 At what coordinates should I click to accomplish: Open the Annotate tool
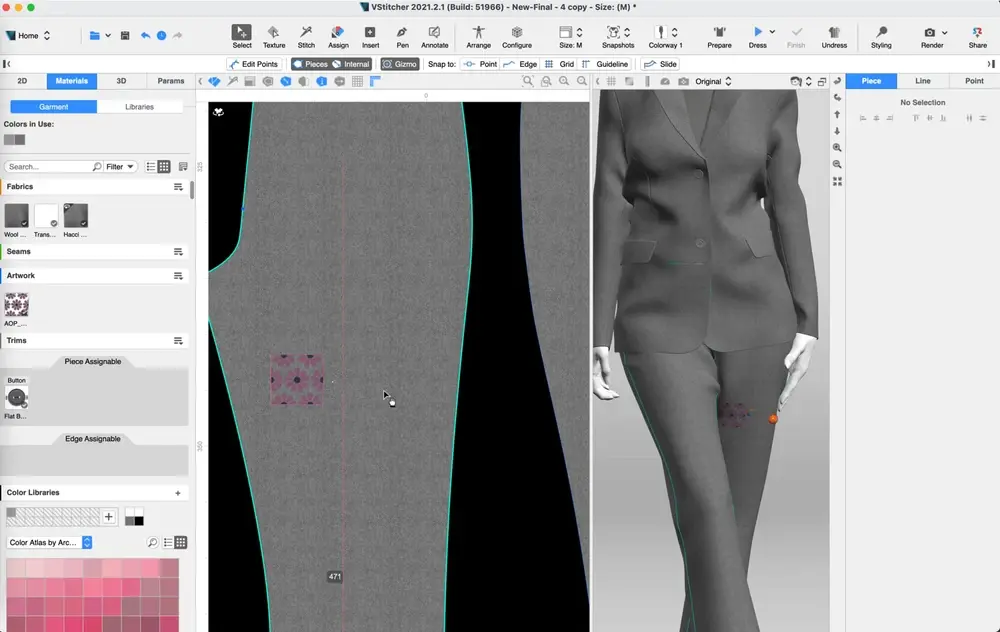point(435,37)
